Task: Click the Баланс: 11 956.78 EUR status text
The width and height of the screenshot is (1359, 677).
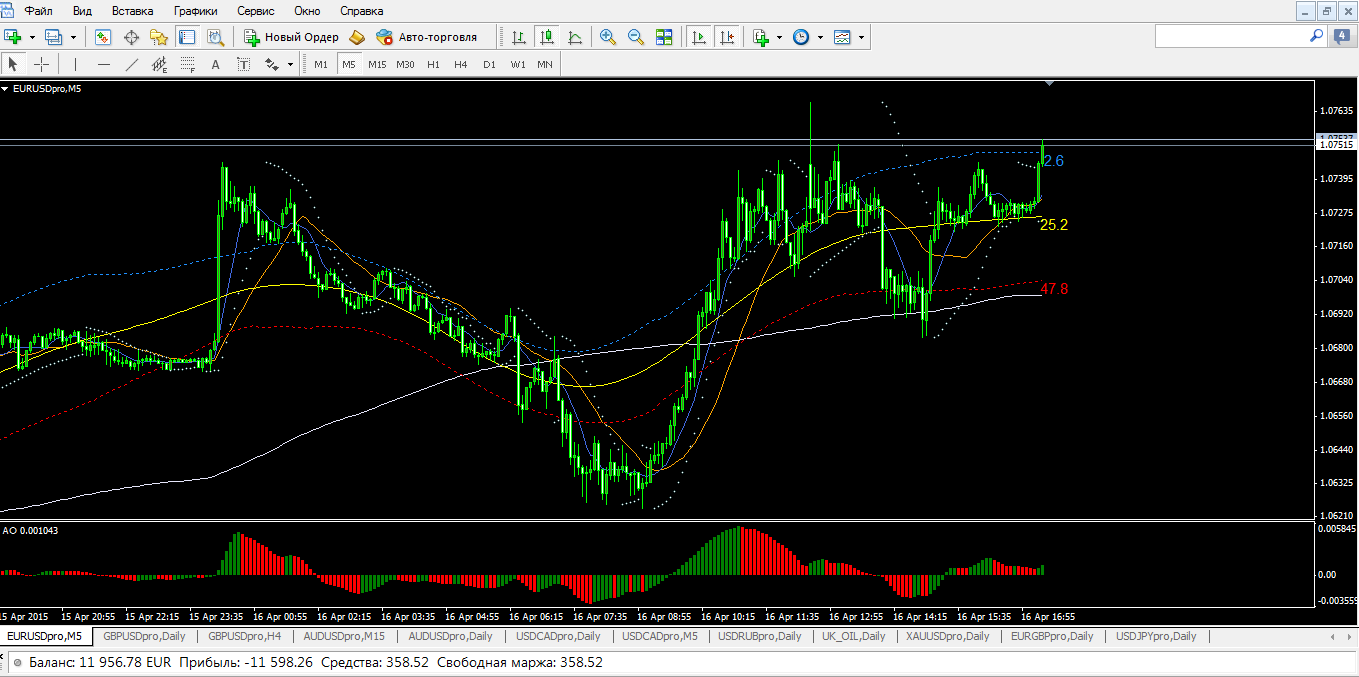Action: tap(100, 662)
